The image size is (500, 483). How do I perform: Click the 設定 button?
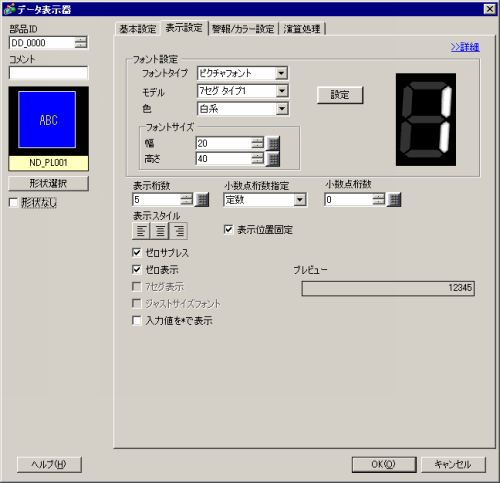[x=340, y=95]
